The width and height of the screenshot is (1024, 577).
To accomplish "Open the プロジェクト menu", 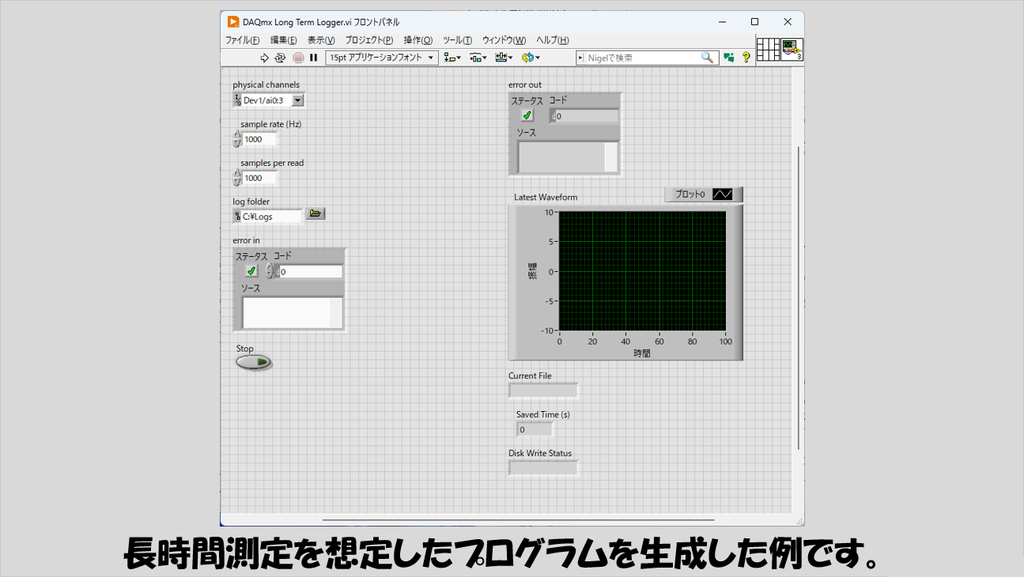I will coord(369,40).
